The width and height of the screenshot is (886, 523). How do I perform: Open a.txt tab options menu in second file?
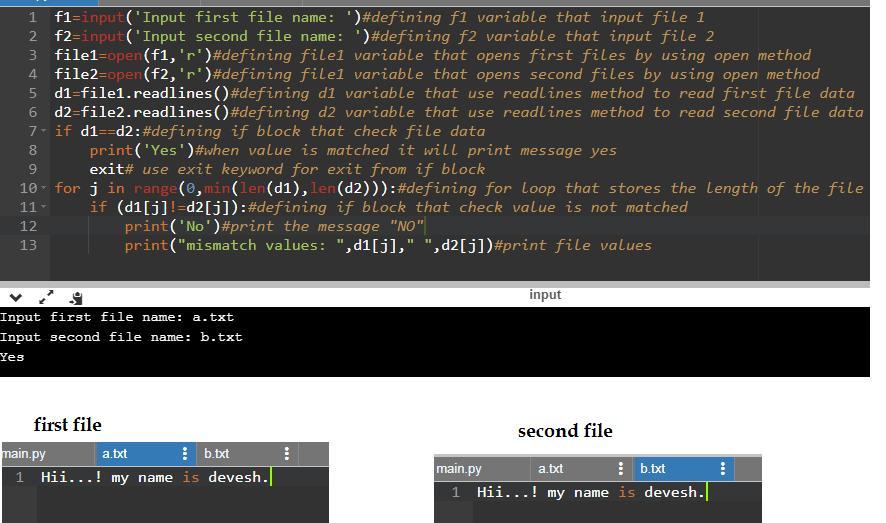(x=620, y=468)
